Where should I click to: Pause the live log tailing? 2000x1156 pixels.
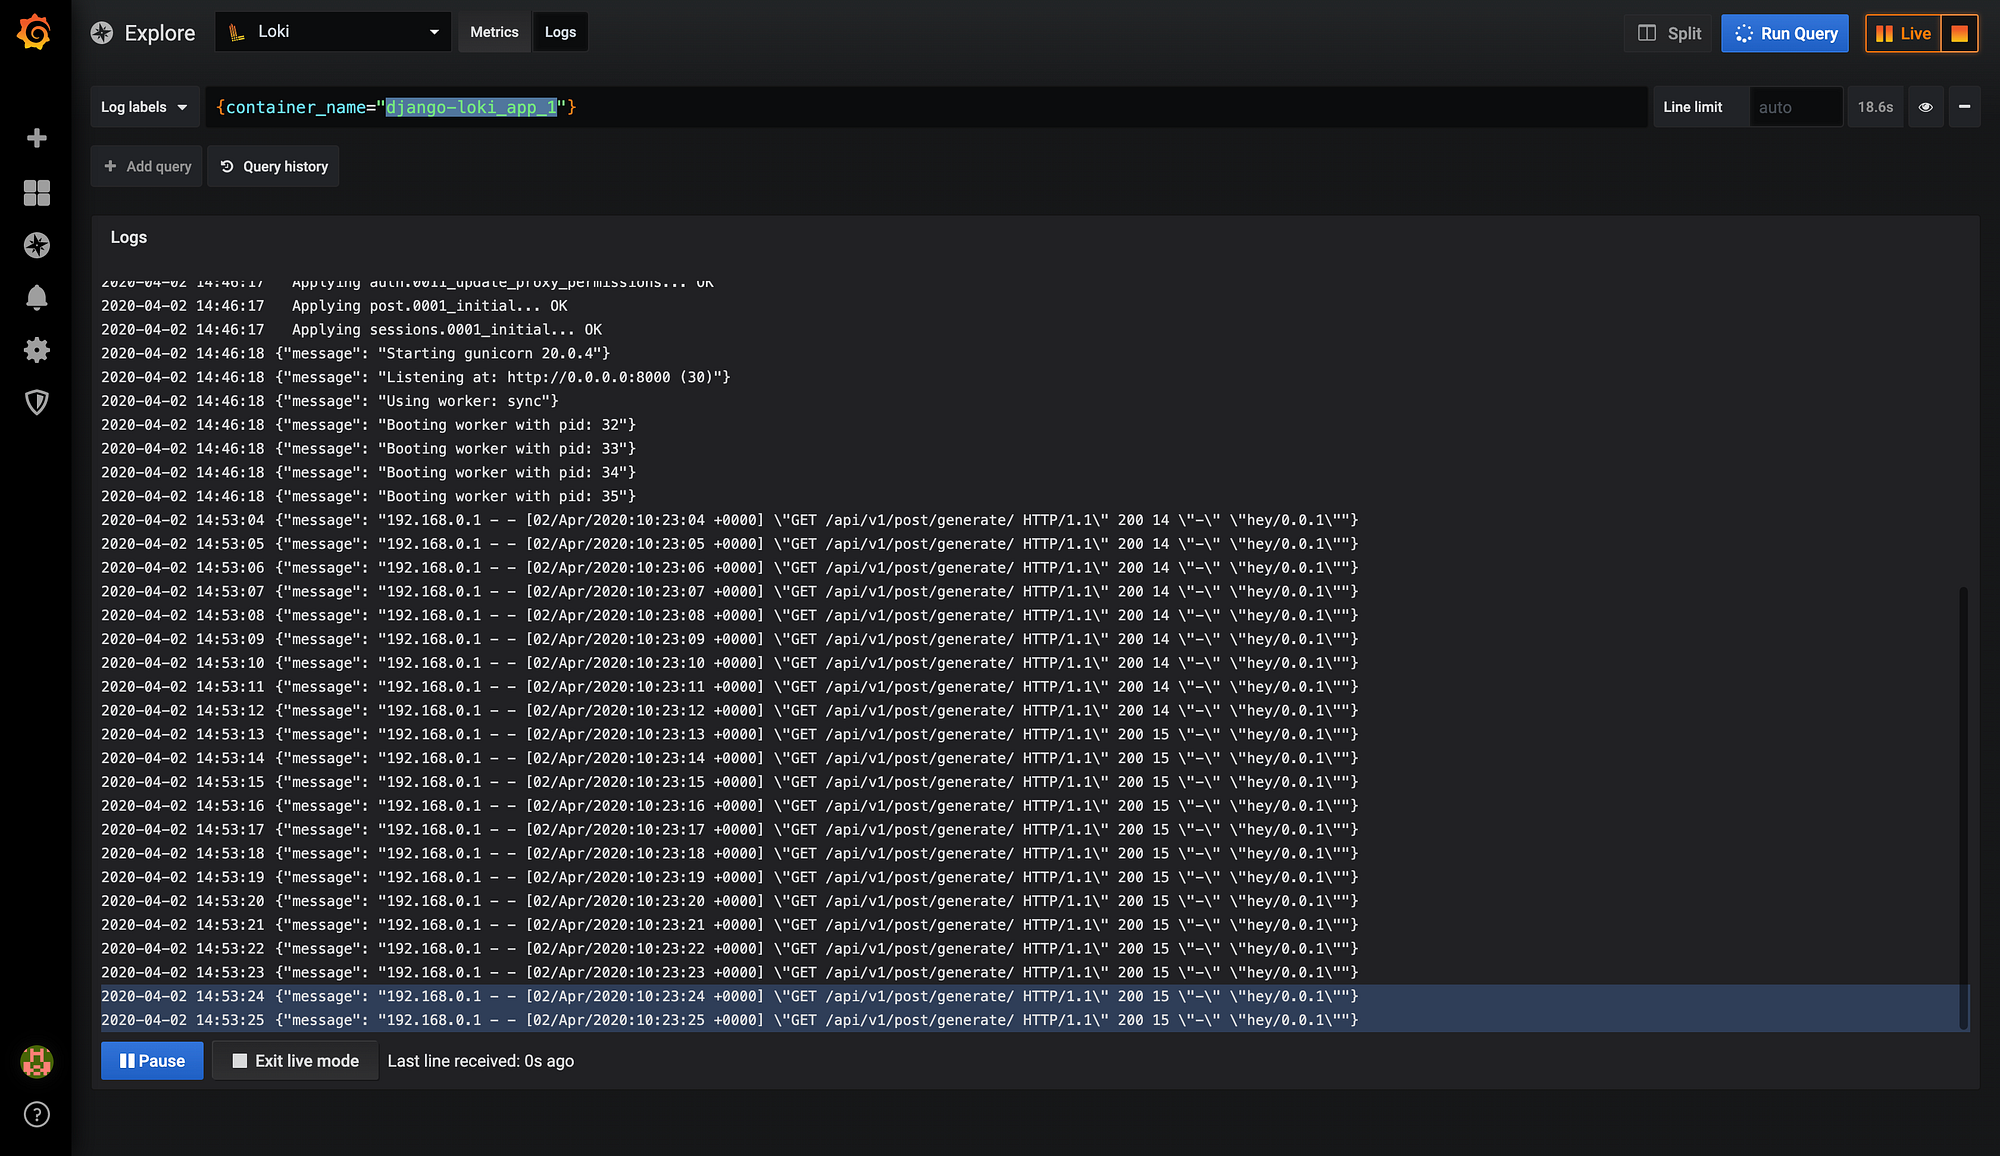click(x=152, y=1060)
